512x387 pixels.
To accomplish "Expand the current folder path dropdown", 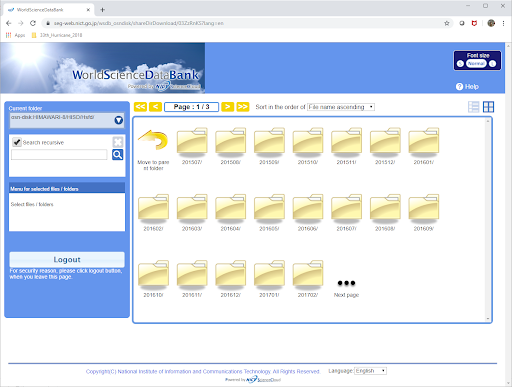I will pyautogui.click(x=118, y=120).
